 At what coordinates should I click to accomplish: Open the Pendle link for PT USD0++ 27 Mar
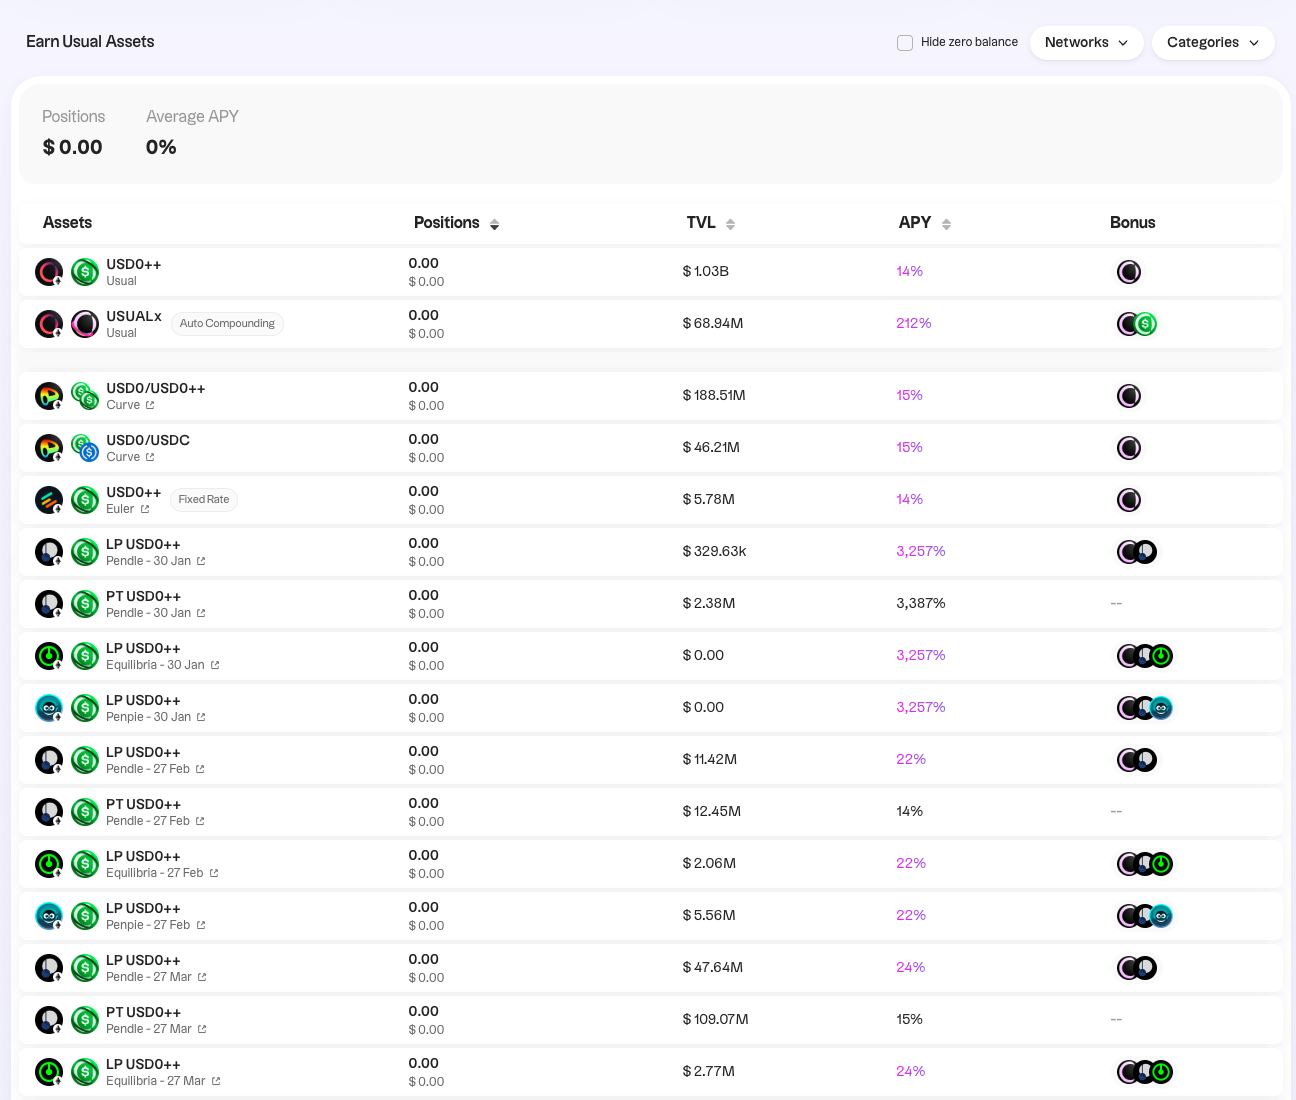coord(201,1029)
